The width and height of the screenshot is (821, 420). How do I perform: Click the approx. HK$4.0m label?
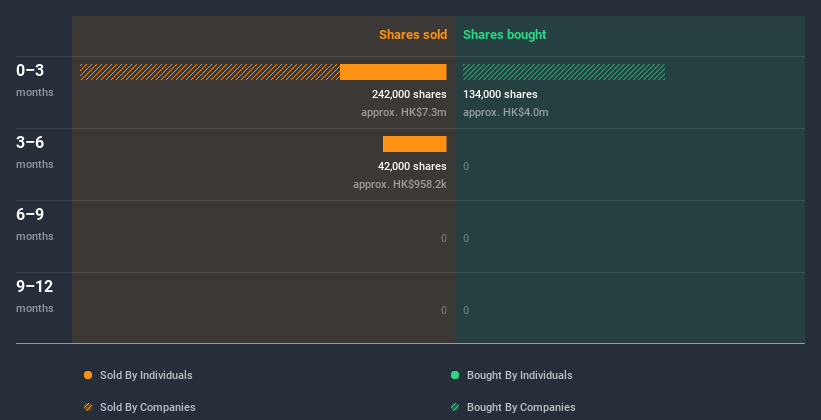pyautogui.click(x=506, y=112)
